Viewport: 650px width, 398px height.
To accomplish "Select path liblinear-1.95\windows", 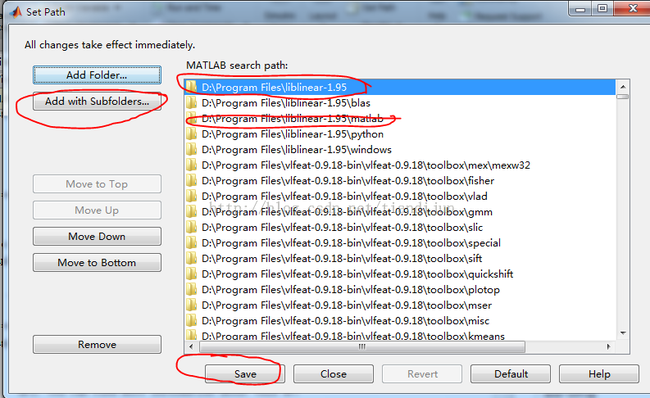I will (400, 149).
